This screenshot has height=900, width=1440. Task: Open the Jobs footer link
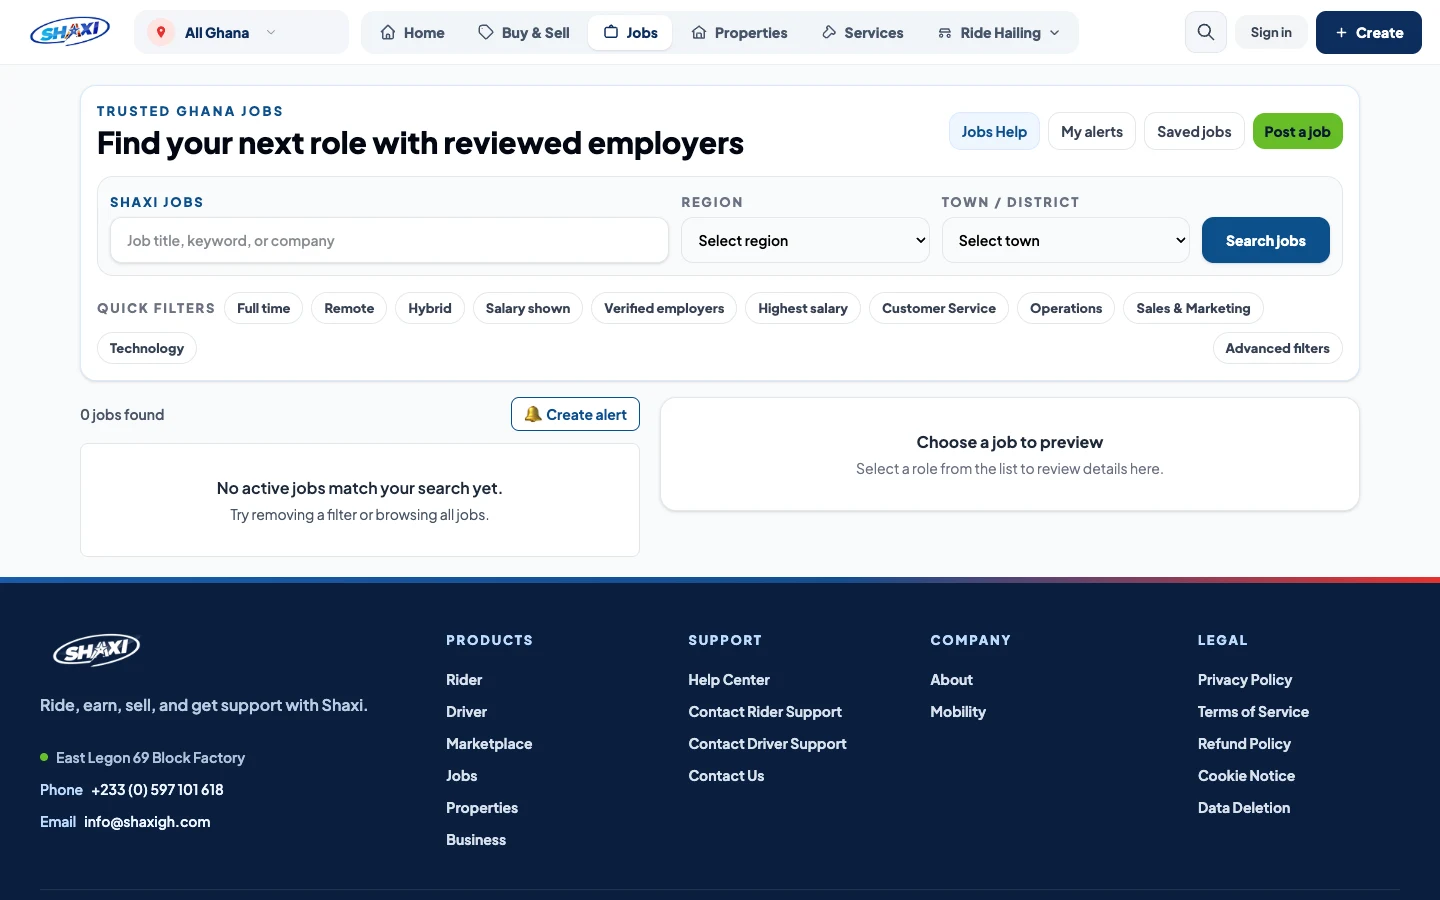[461, 776]
